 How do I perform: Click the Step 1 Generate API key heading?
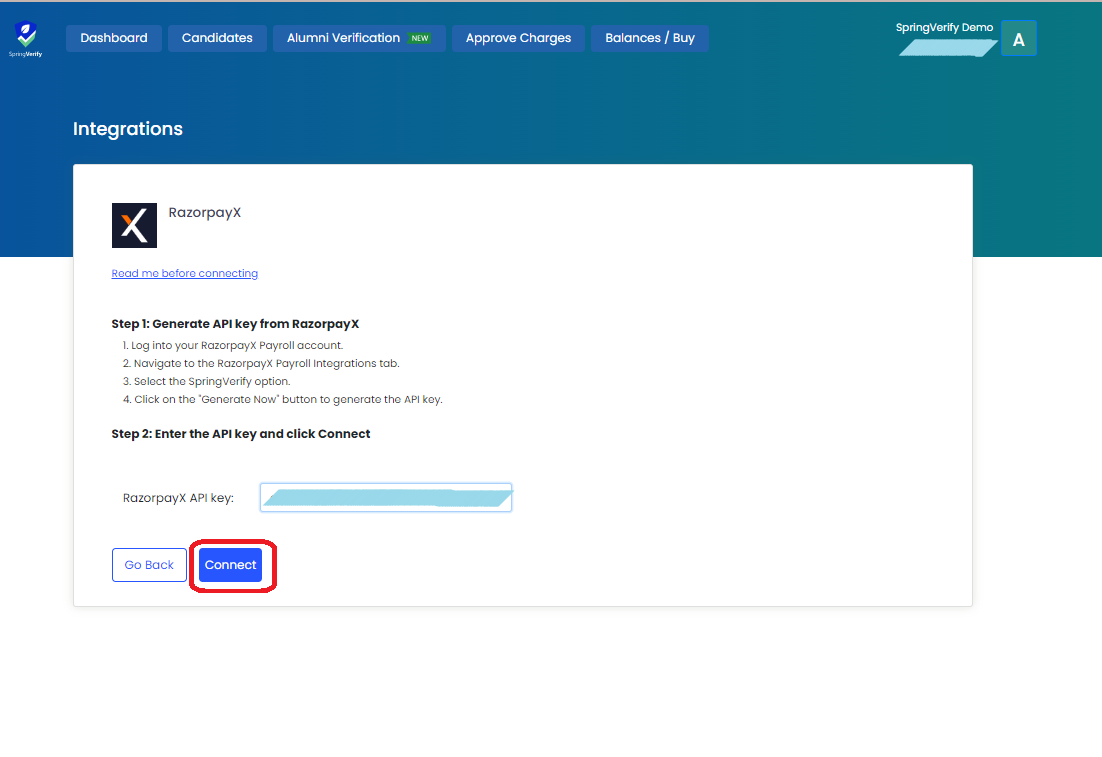(235, 324)
